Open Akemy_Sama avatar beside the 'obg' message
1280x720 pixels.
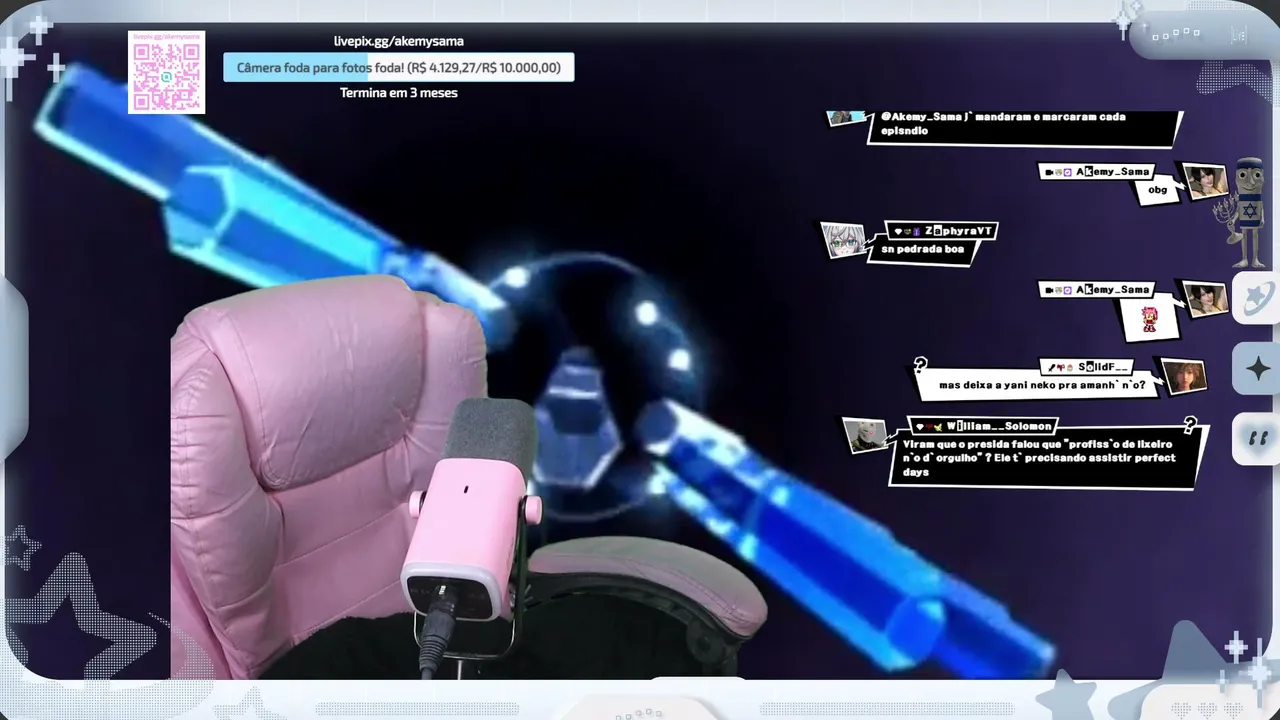pos(1205,182)
